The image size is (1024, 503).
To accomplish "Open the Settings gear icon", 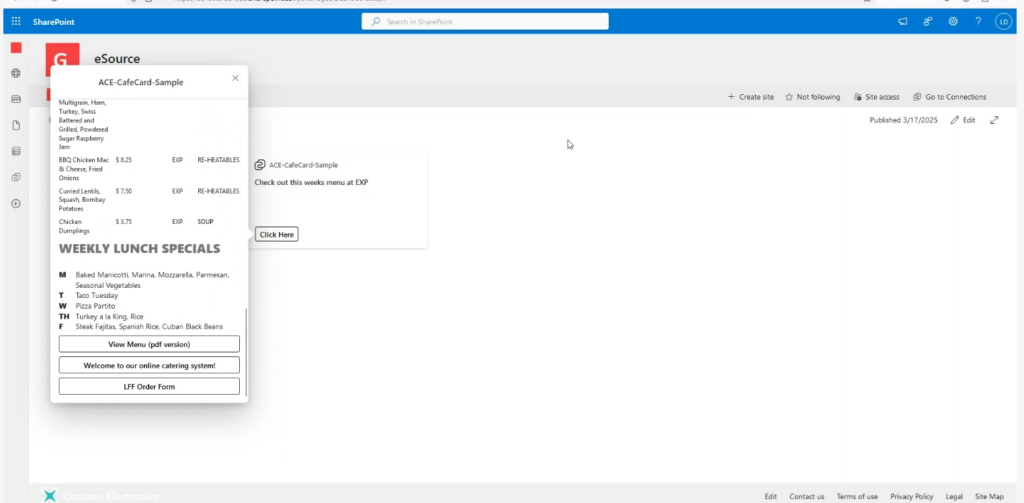I will pos(953,22).
